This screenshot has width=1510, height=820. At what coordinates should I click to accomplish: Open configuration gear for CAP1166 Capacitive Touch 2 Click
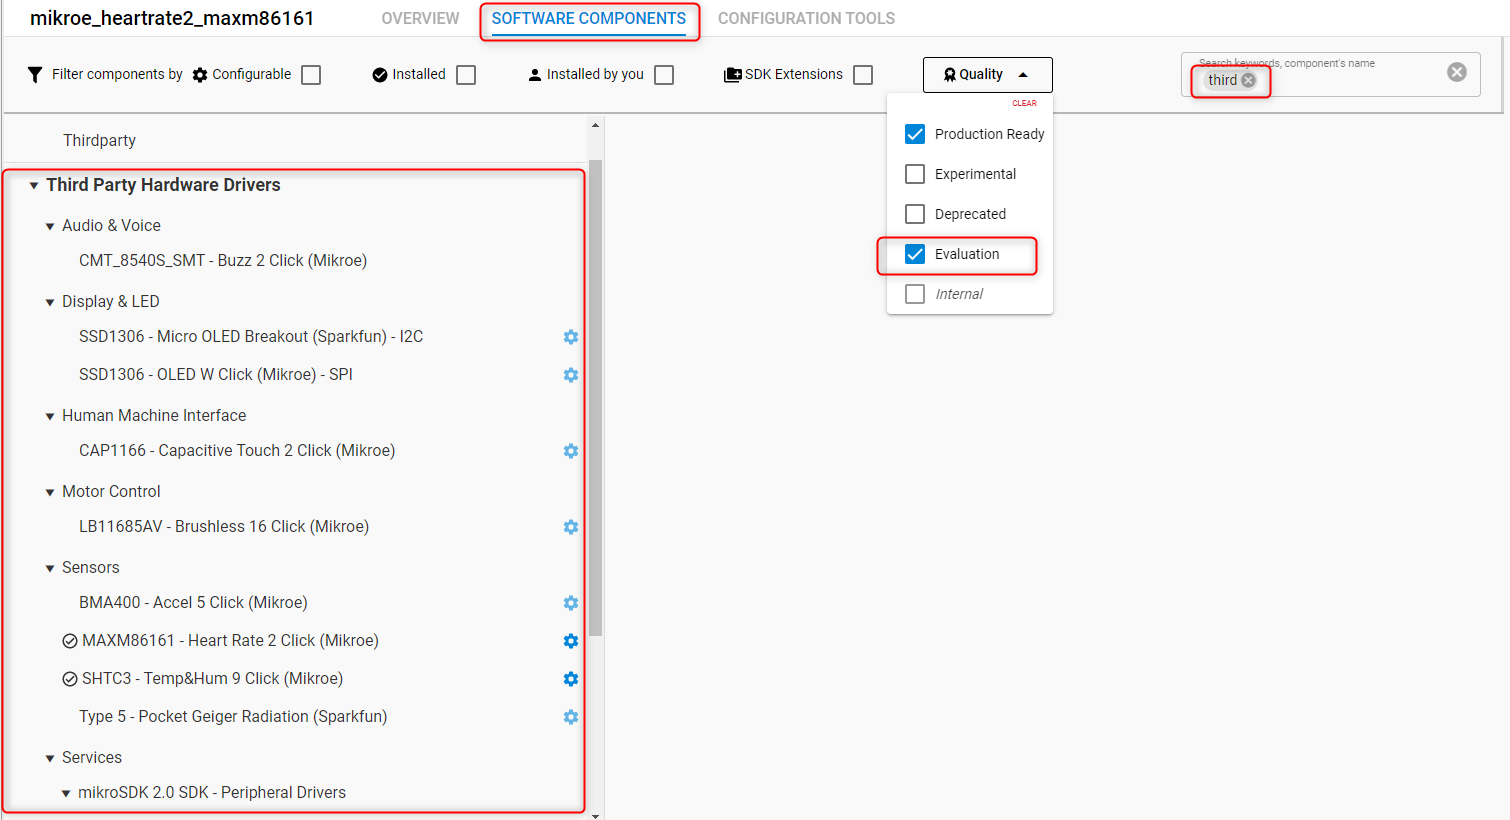[x=571, y=451]
